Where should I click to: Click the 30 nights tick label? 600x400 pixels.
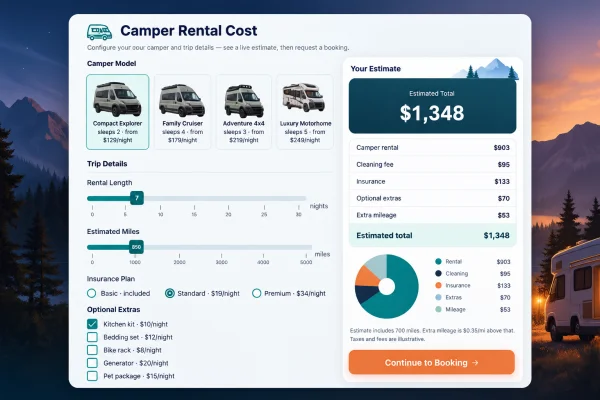(298, 214)
